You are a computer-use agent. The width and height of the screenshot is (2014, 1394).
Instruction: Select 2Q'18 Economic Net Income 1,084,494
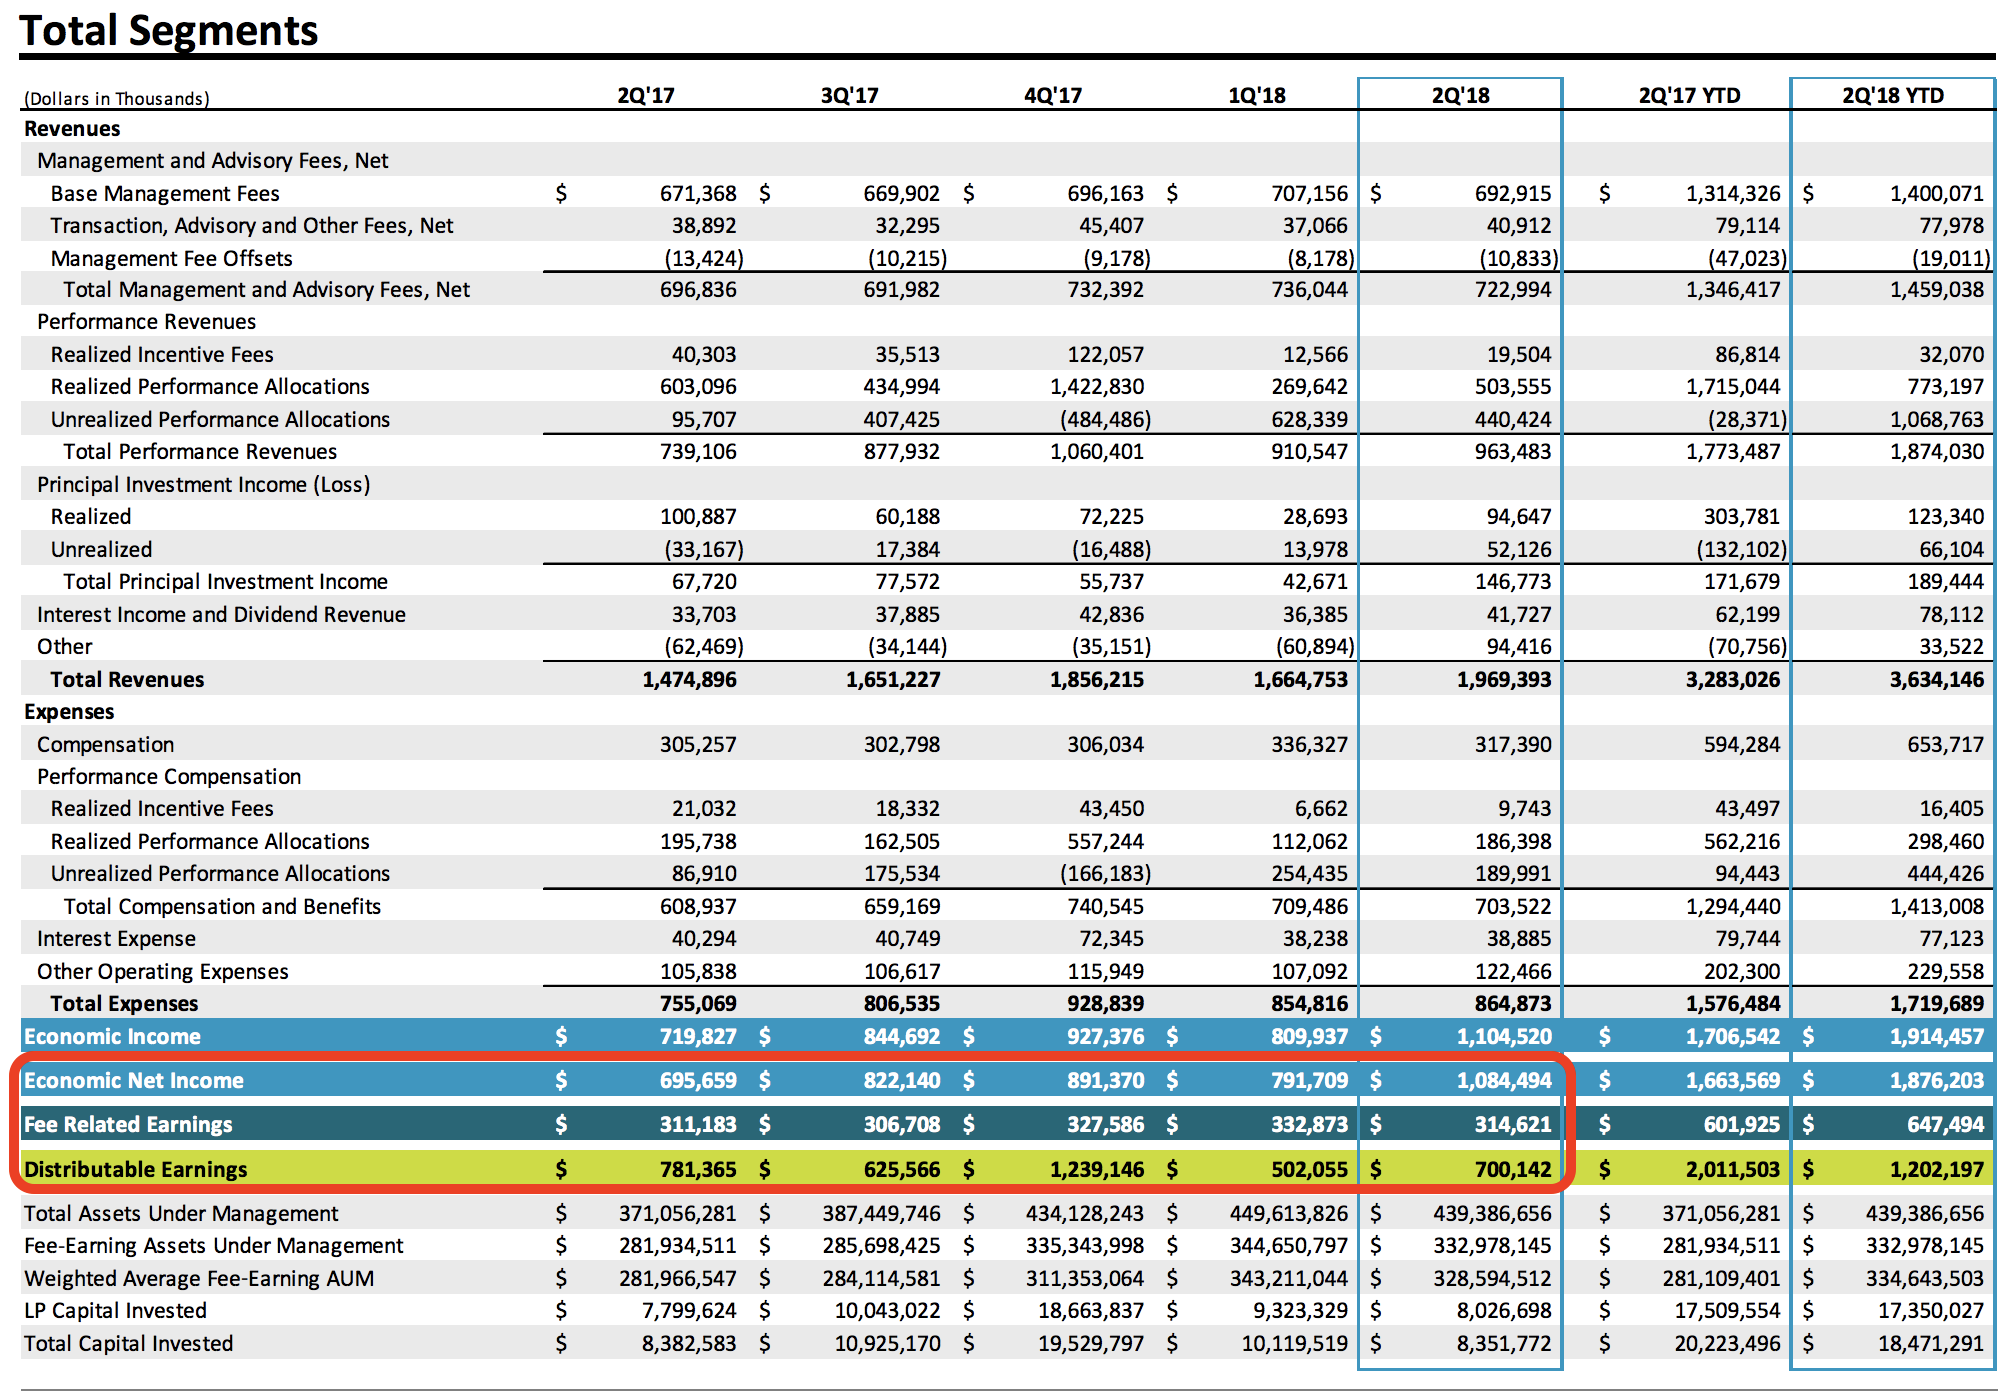click(1504, 1081)
